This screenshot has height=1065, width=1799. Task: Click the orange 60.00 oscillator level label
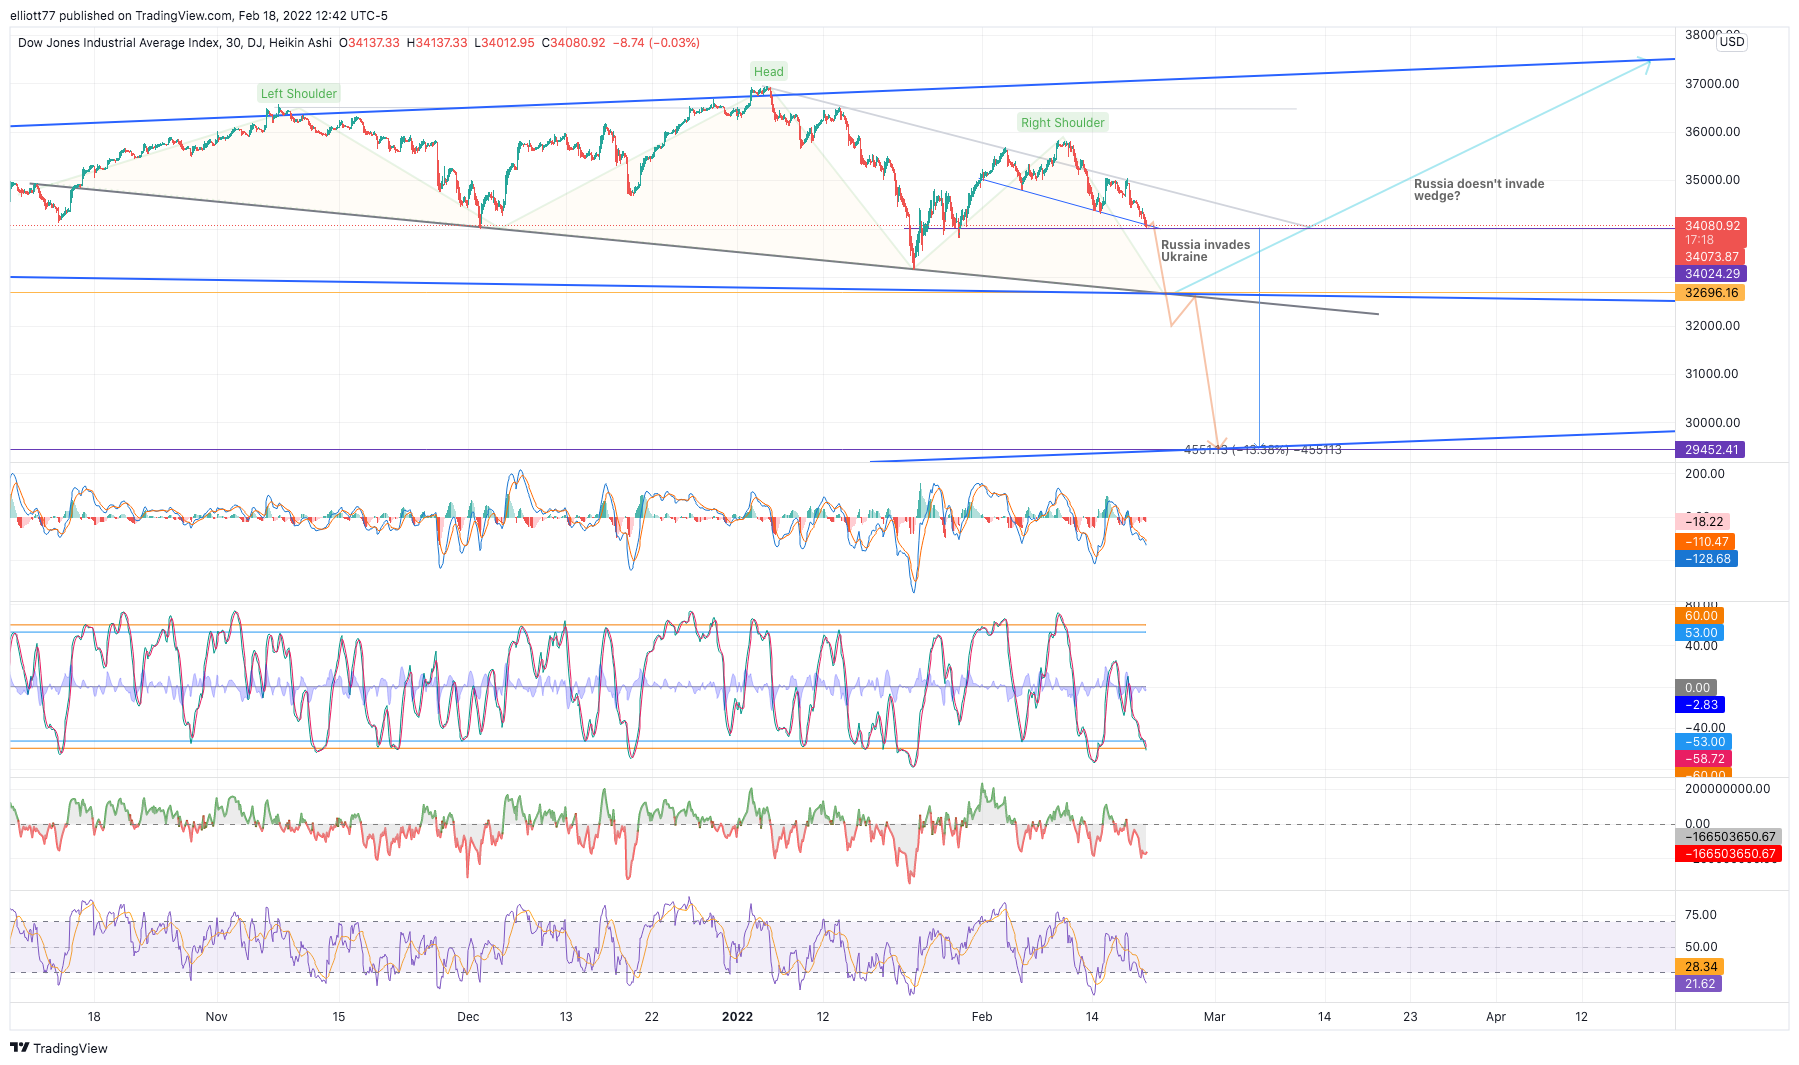tap(1700, 616)
